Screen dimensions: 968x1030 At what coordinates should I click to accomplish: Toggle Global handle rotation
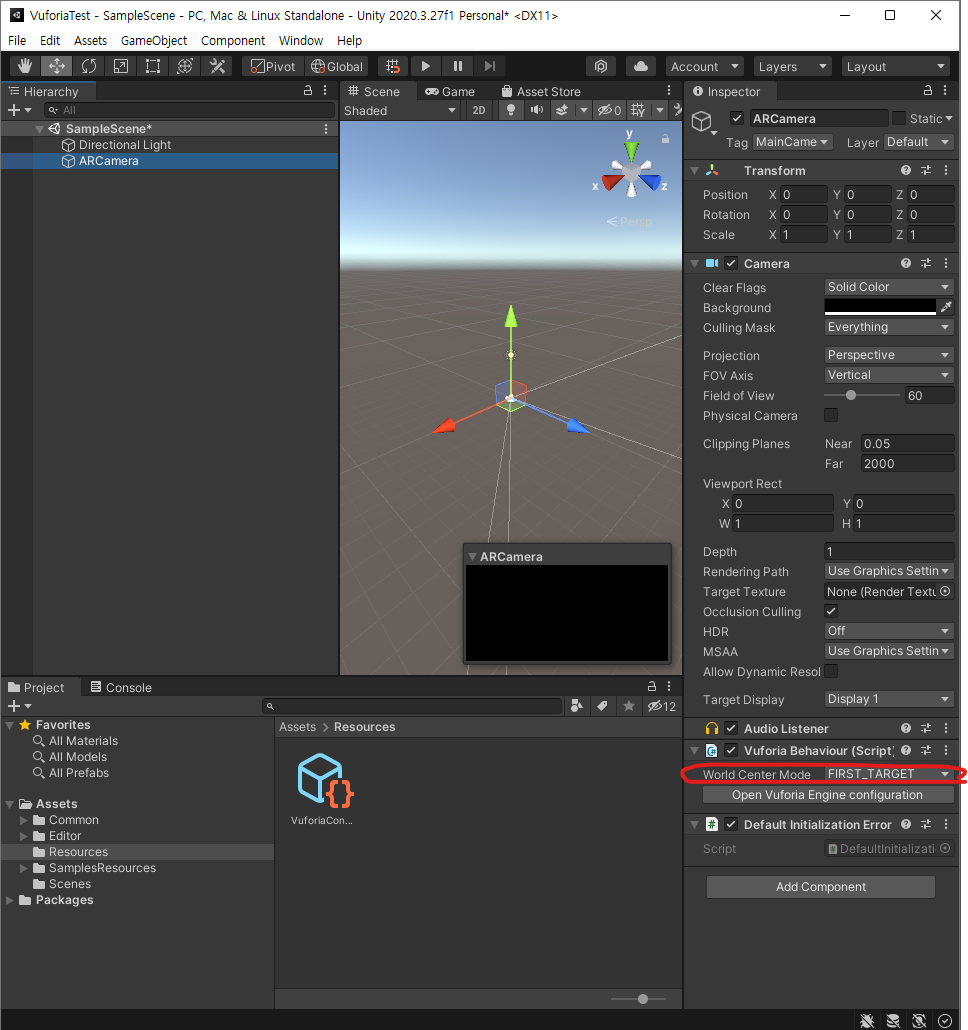[x=336, y=66]
